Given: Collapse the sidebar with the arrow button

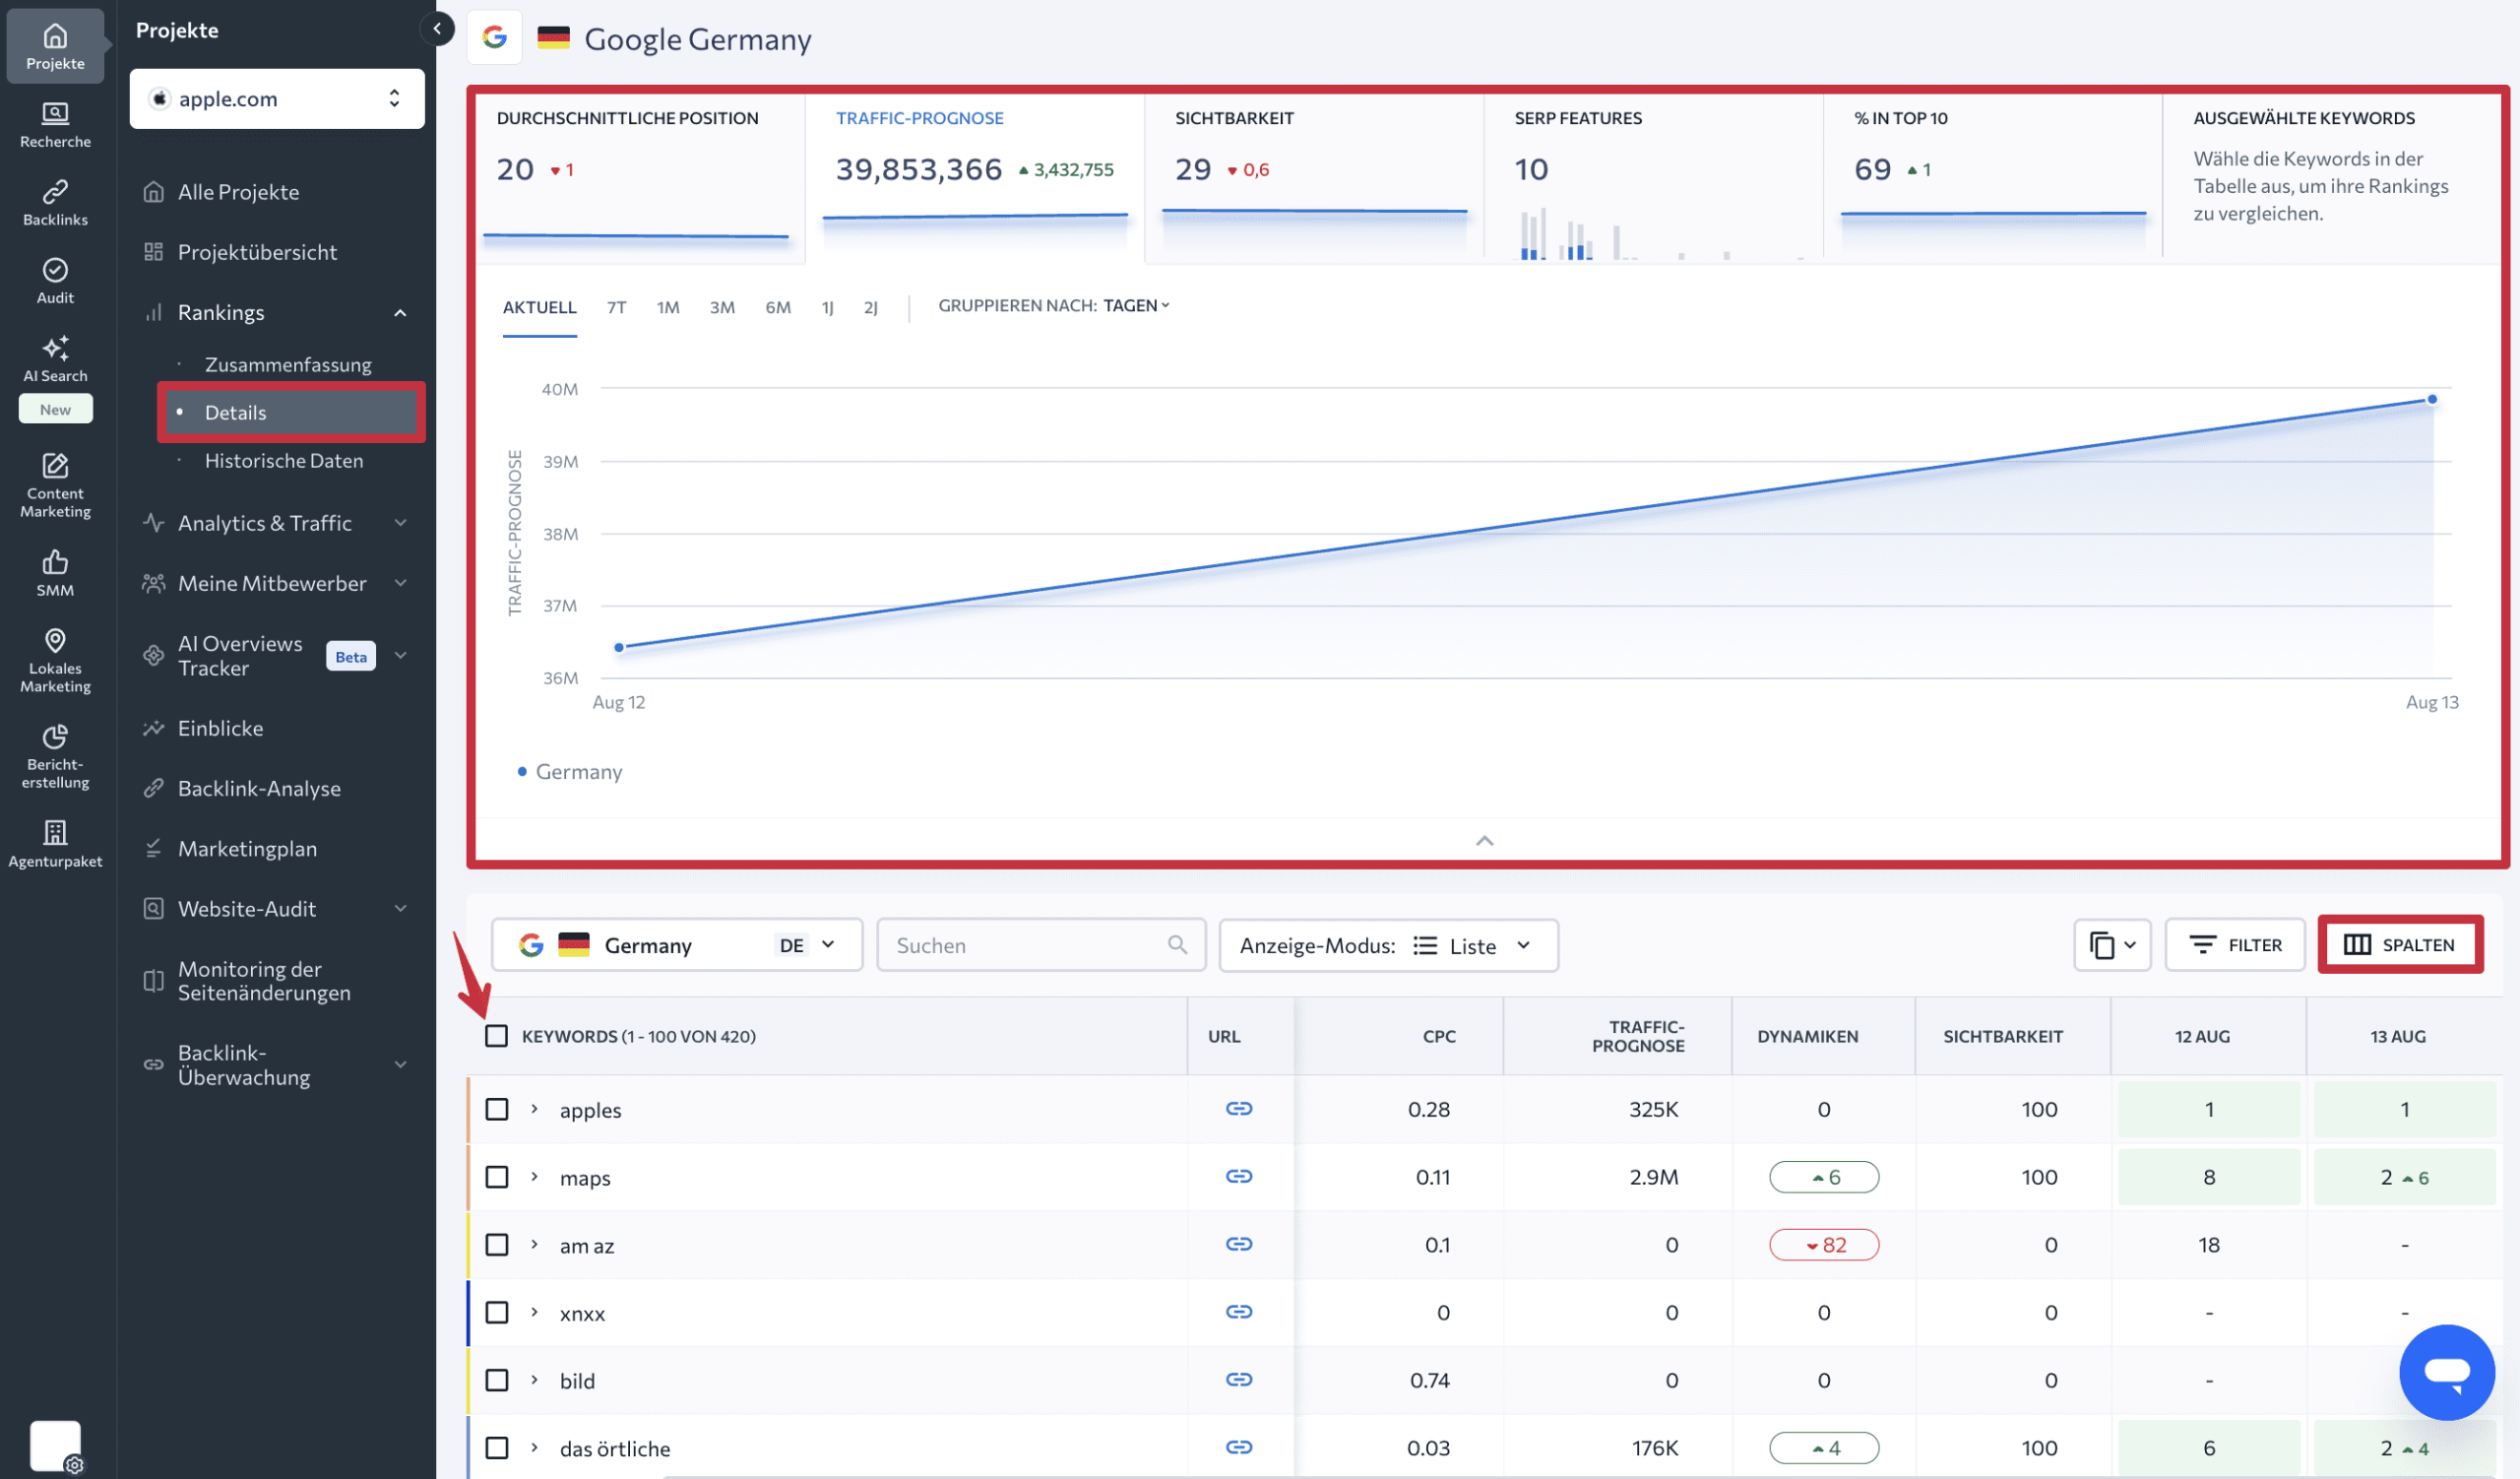Looking at the screenshot, I should [x=437, y=29].
